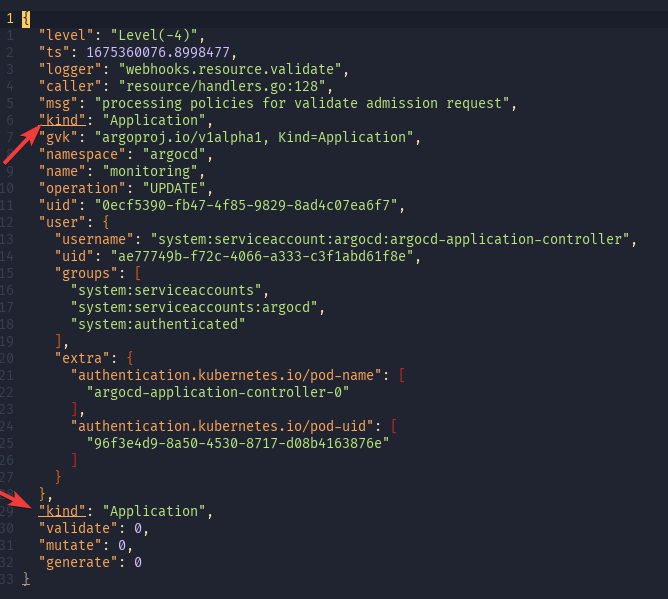This screenshot has height=599, width=668.
Task: Click the "resource/handlers.go:128" caller value
Action: coord(222,86)
